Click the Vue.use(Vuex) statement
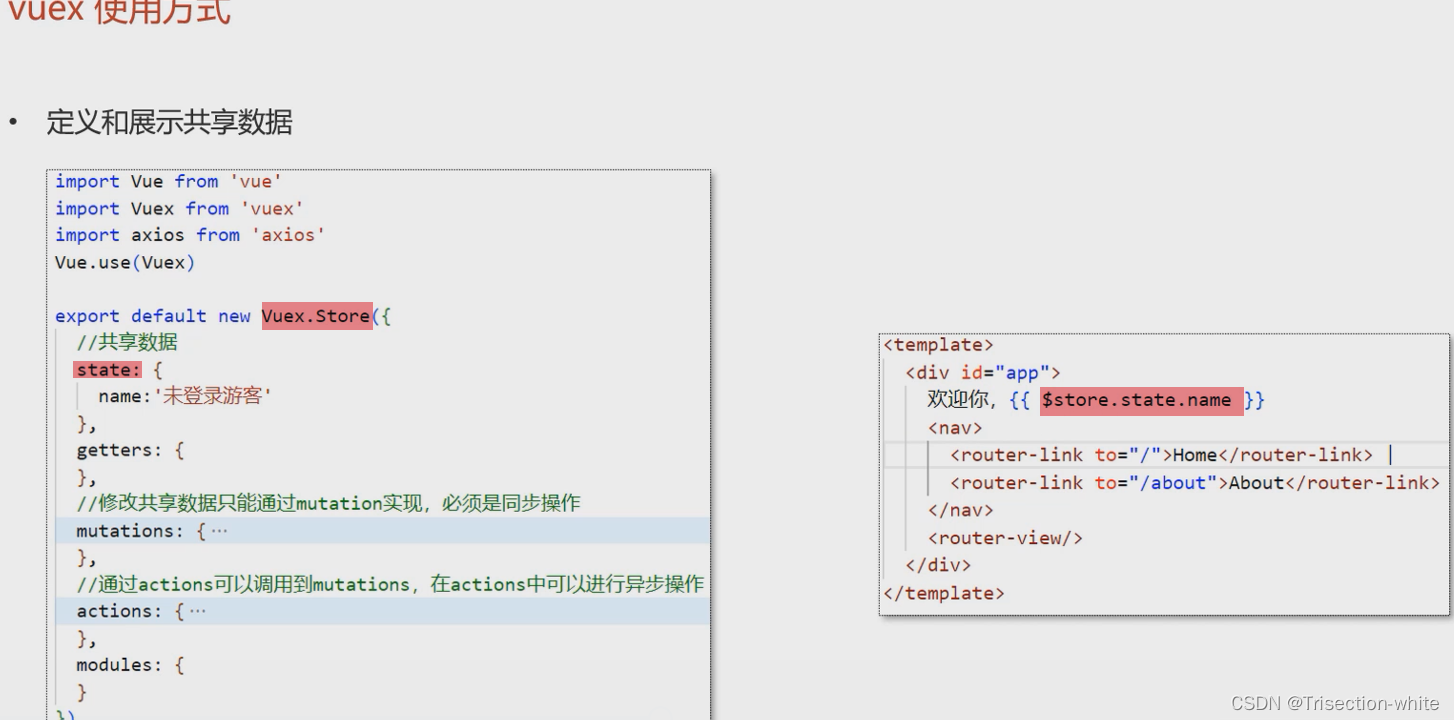Viewport: 1454px width, 720px height. [125, 262]
